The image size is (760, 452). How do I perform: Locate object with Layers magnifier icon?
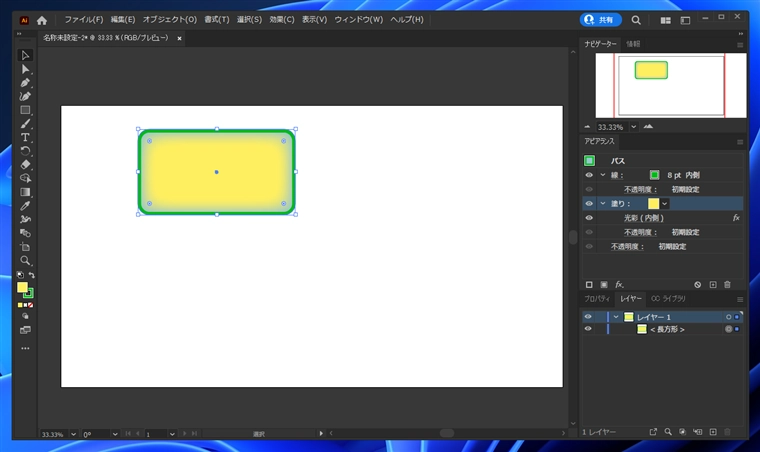click(x=668, y=432)
